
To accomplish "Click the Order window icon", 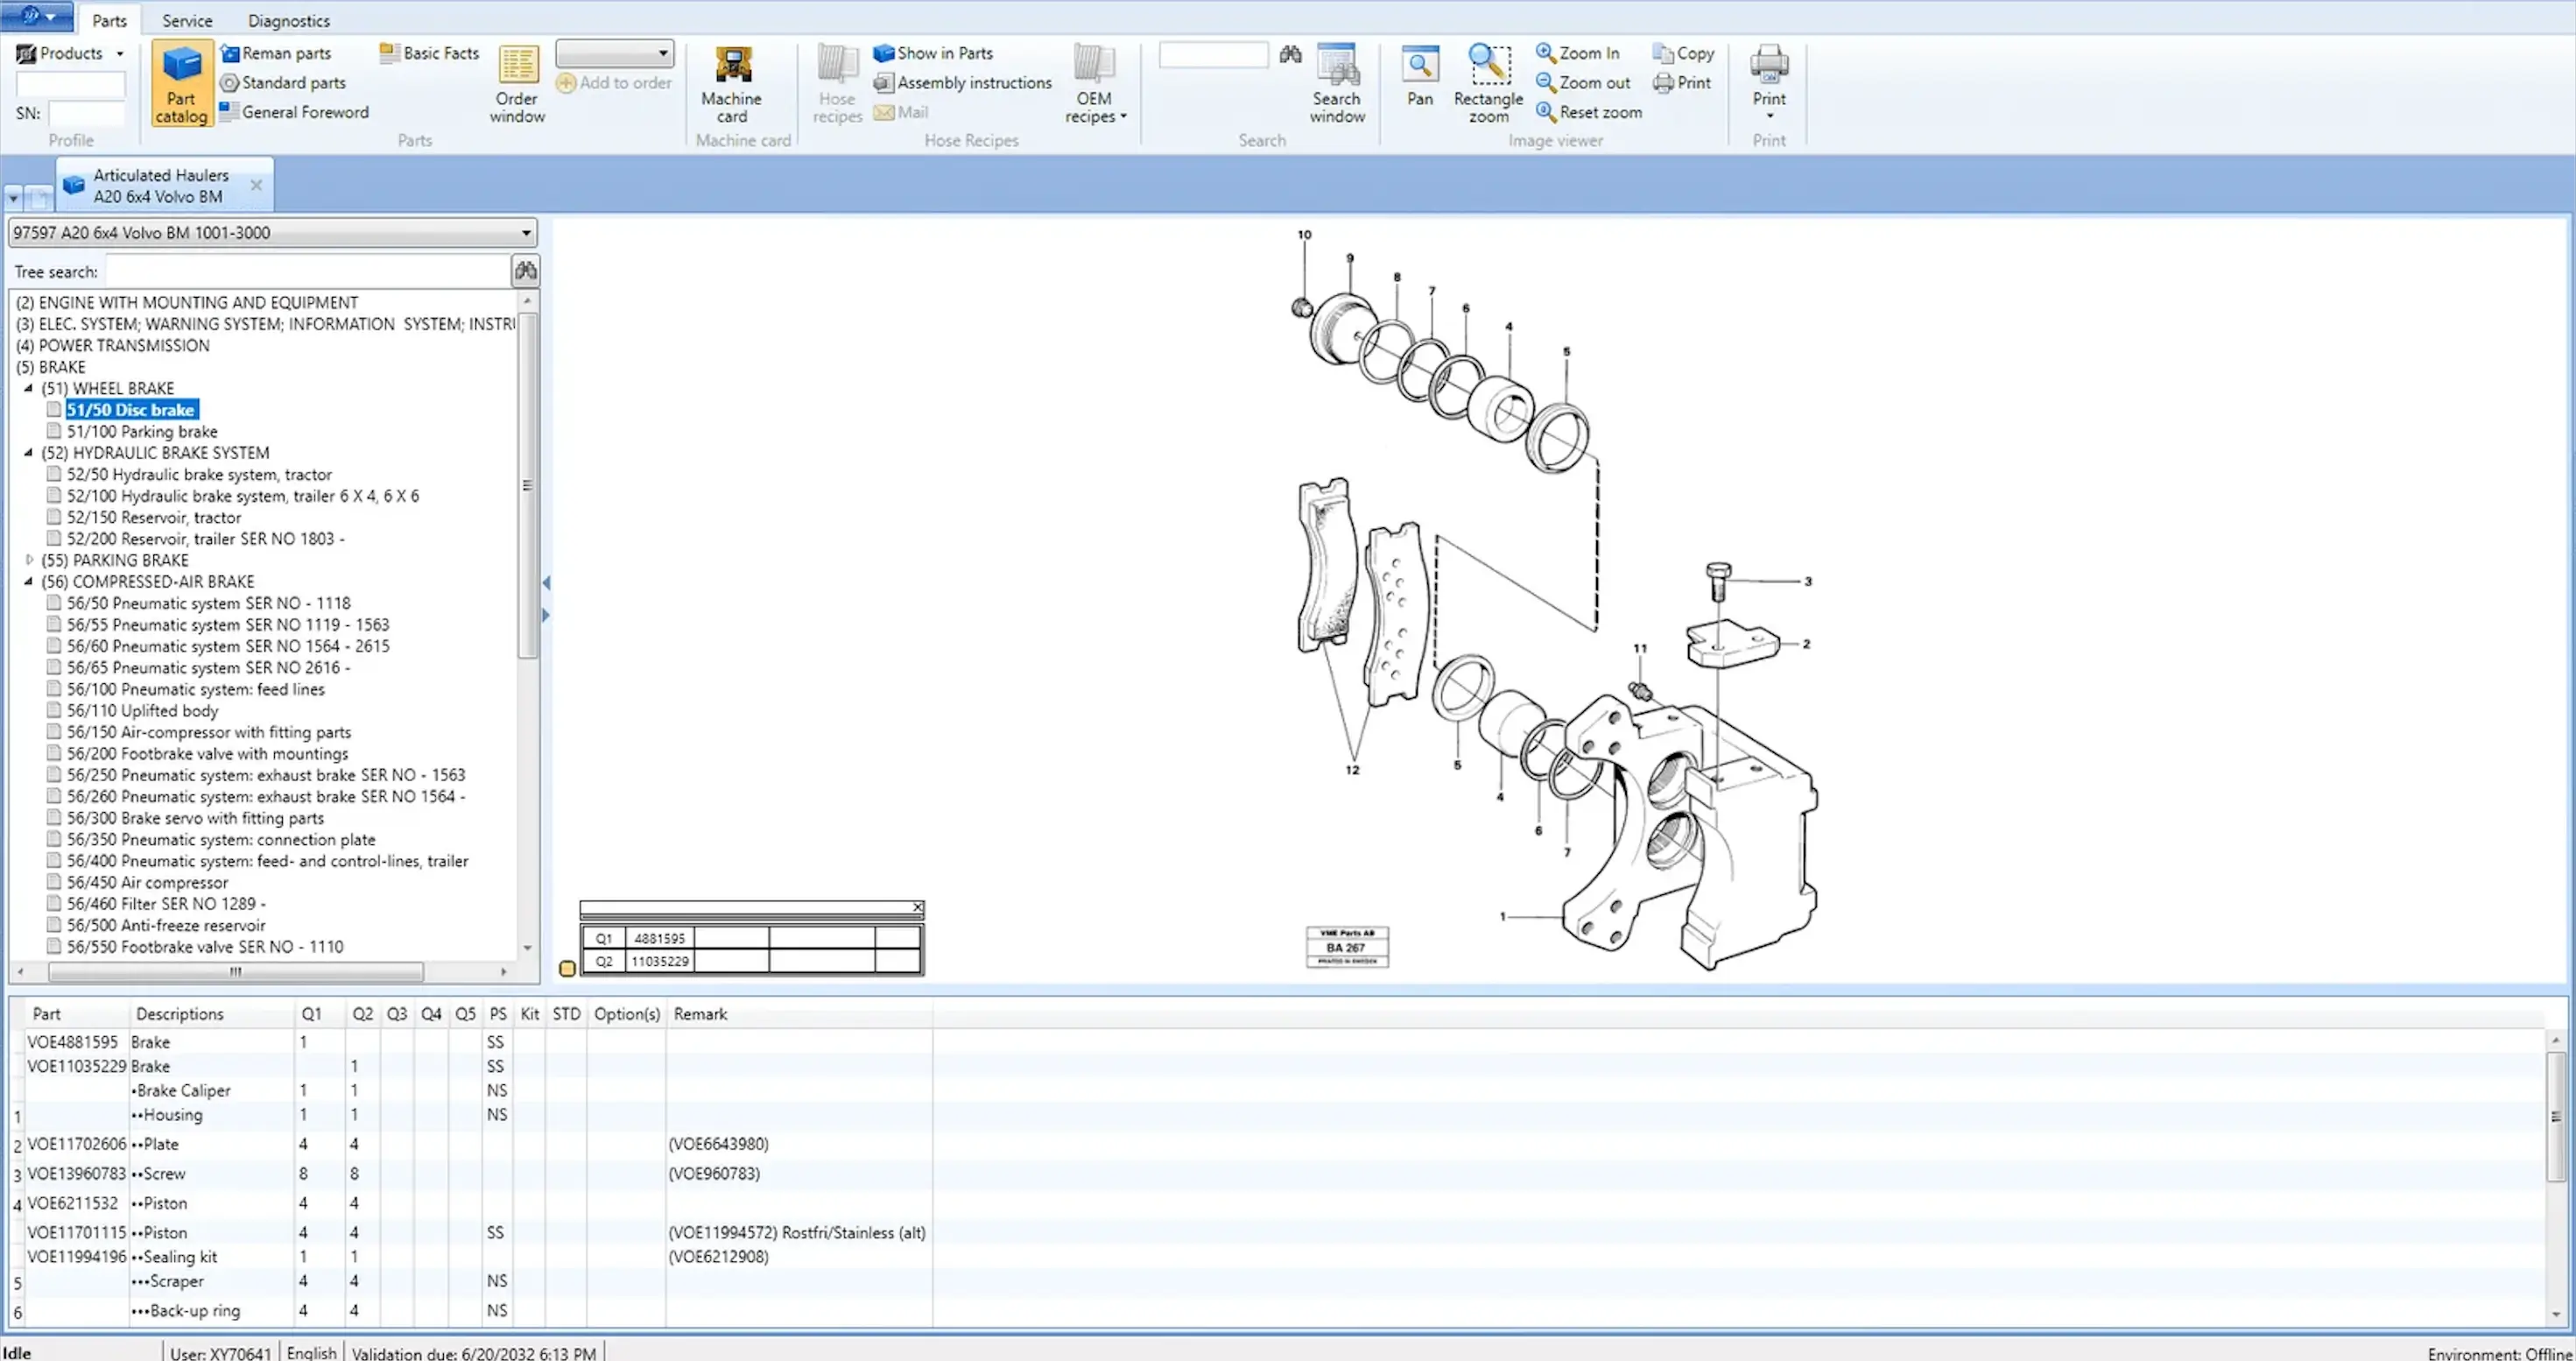I will (517, 67).
